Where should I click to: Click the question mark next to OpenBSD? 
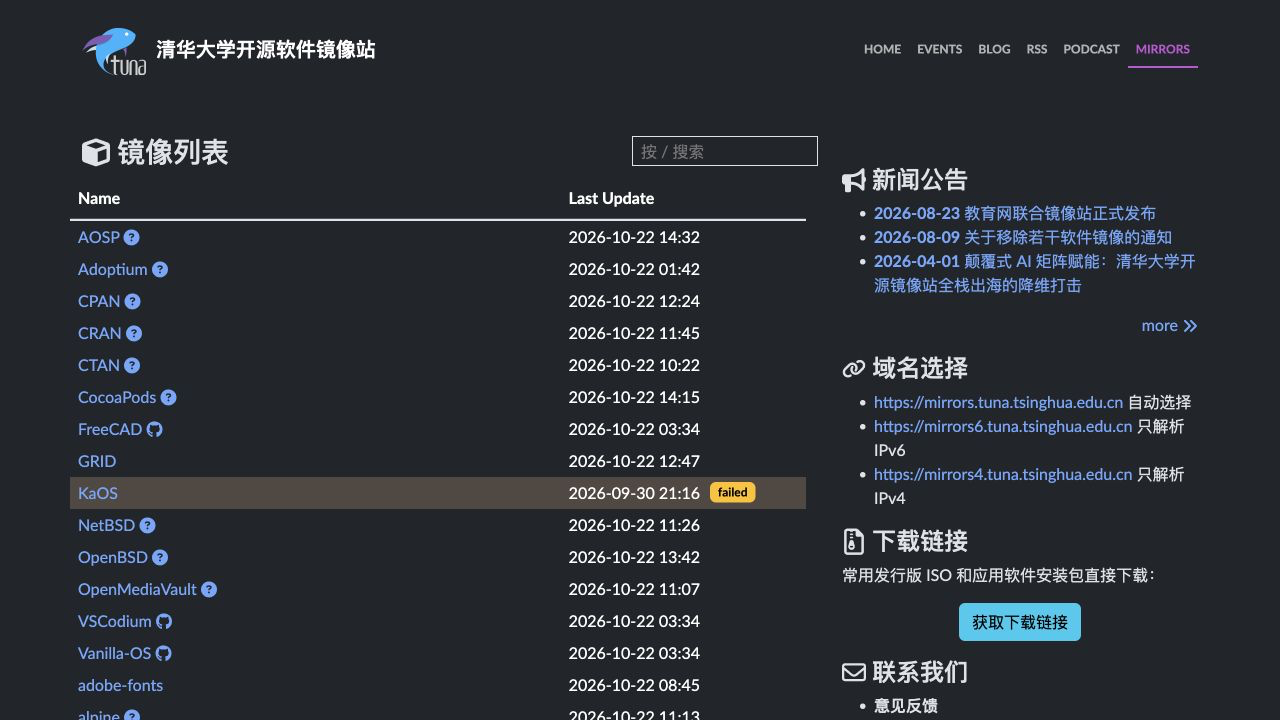click(160, 557)
